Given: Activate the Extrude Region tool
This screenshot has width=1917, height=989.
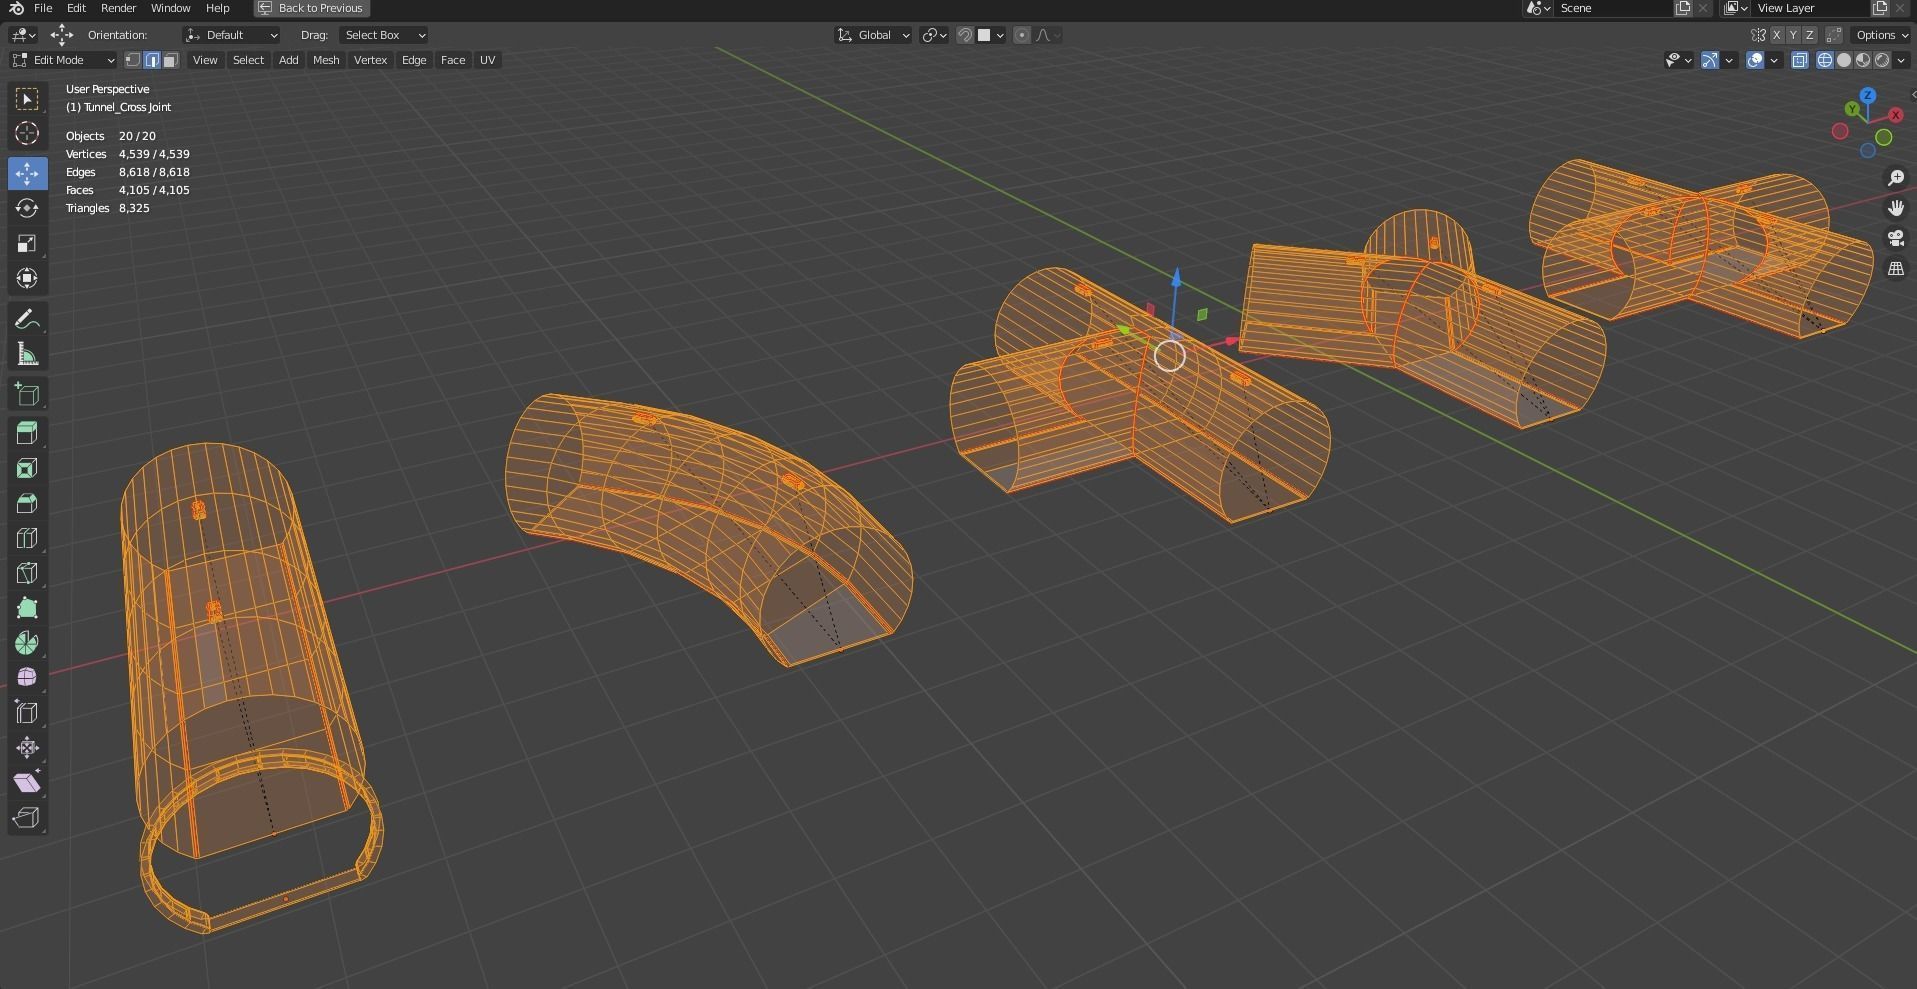Looking at the screenshot, I should pyautogui.click(x=27, y=433).
